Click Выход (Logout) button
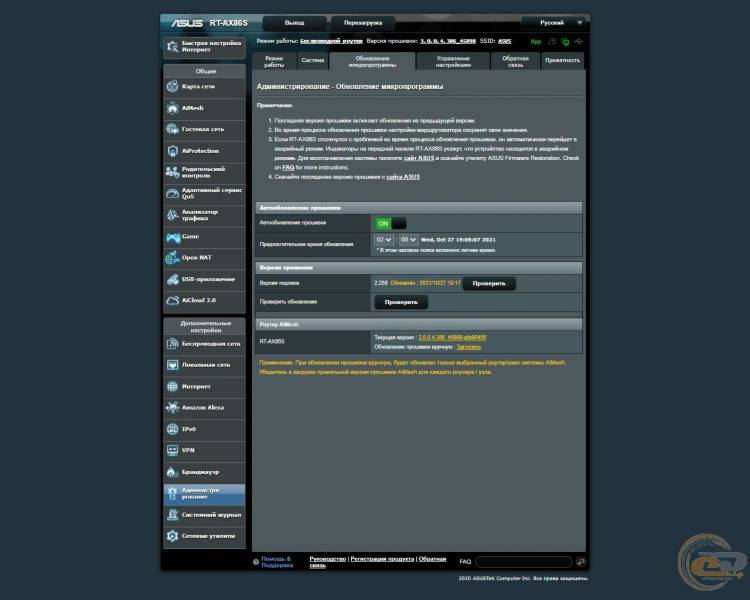The image size is (750, 600). [294, 23]
